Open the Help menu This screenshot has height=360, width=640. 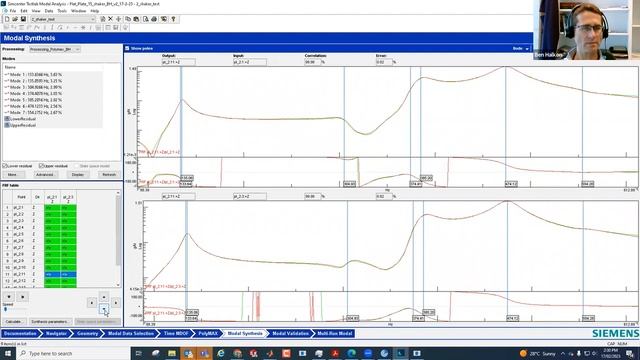pos(95,11)
